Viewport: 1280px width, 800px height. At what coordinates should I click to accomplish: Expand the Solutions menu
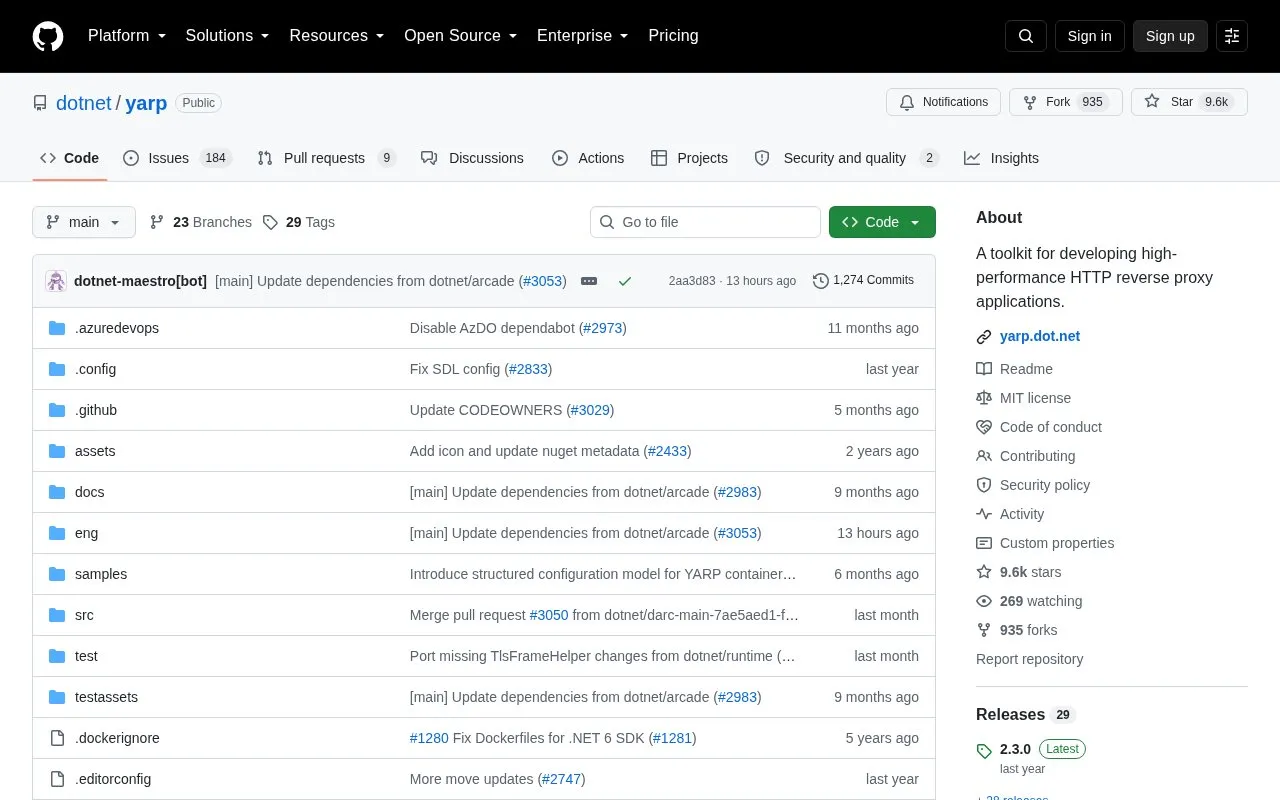click(228, 36)
